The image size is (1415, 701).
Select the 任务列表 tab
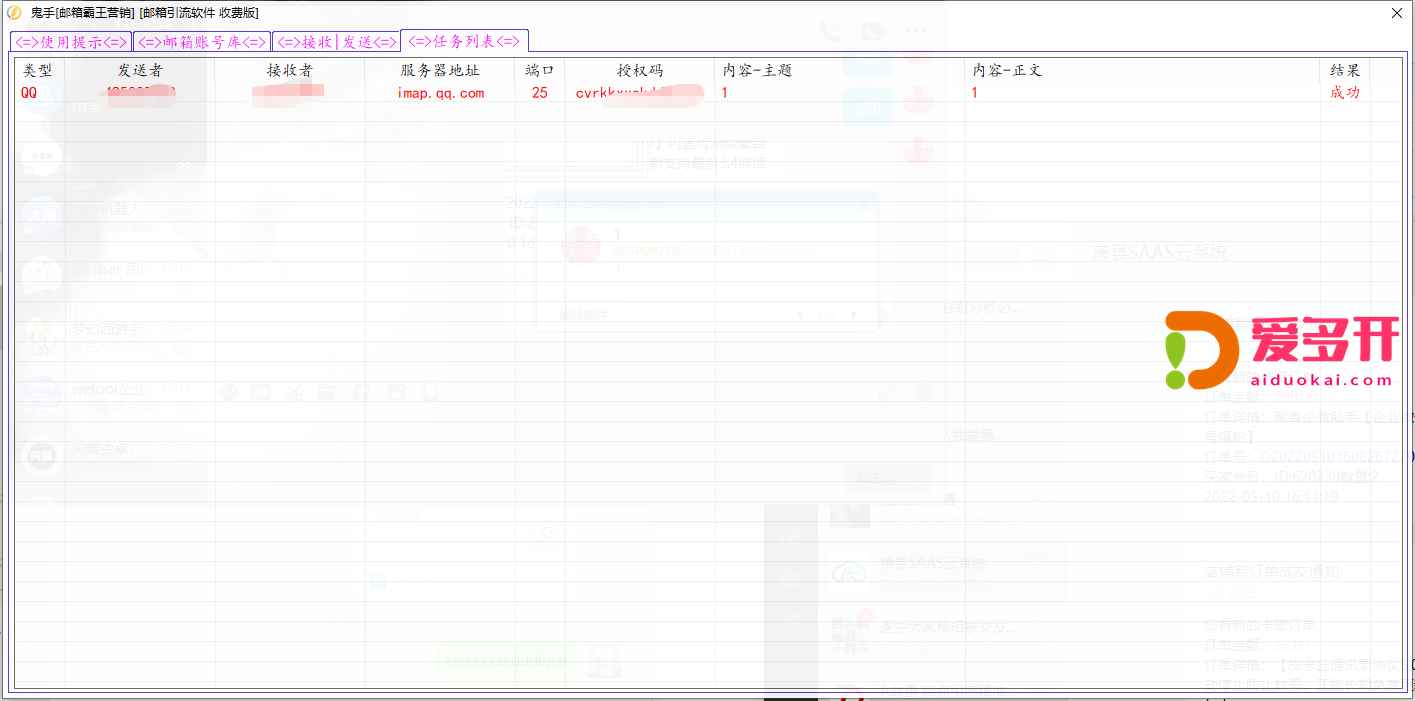[464, 41]
